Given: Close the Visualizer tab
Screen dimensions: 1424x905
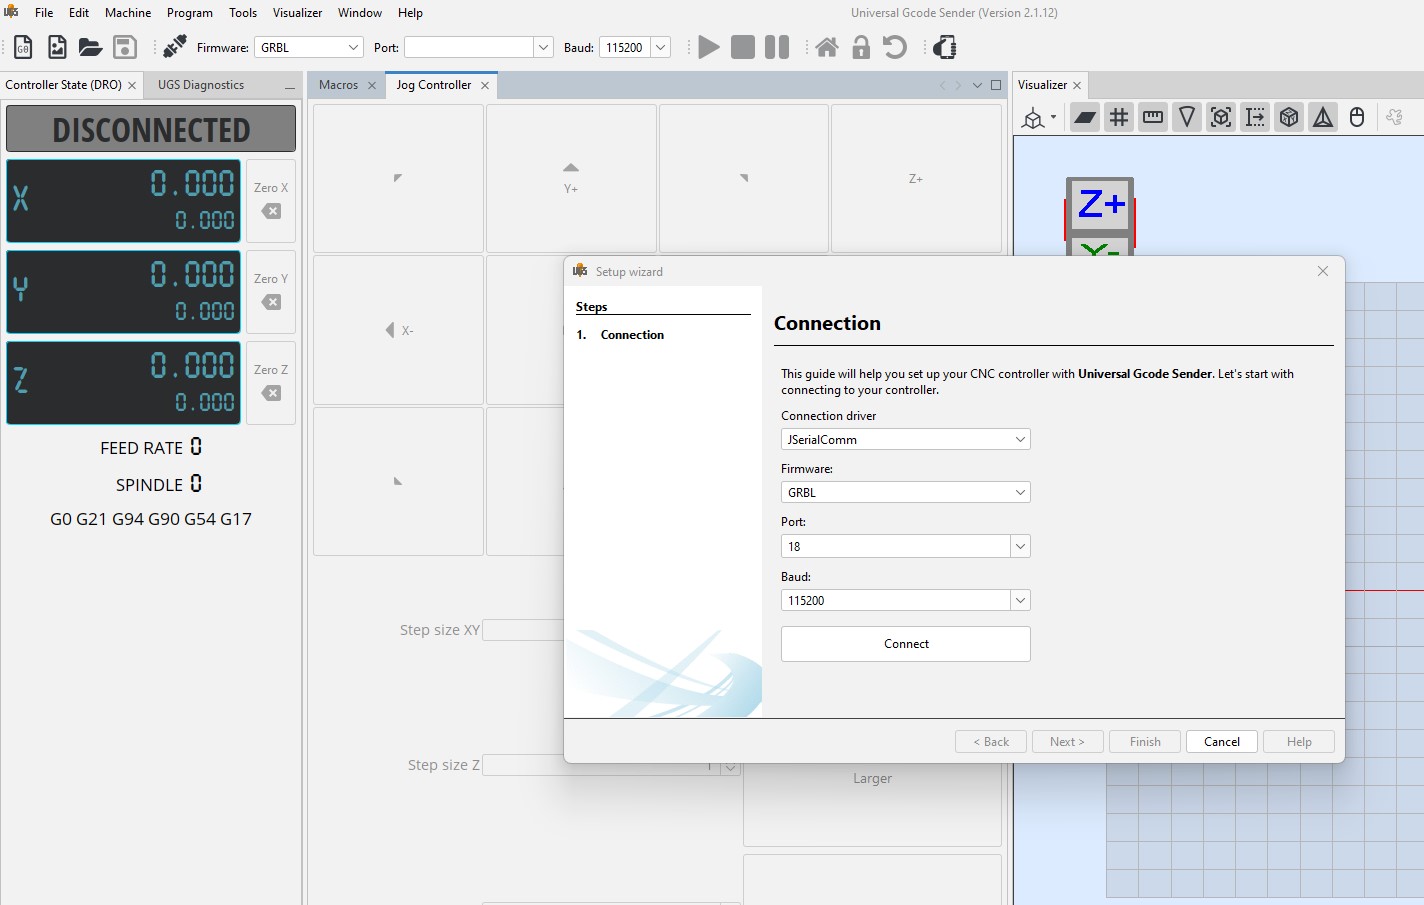Looking at the screenshot, I should [x=1077, y=86].
